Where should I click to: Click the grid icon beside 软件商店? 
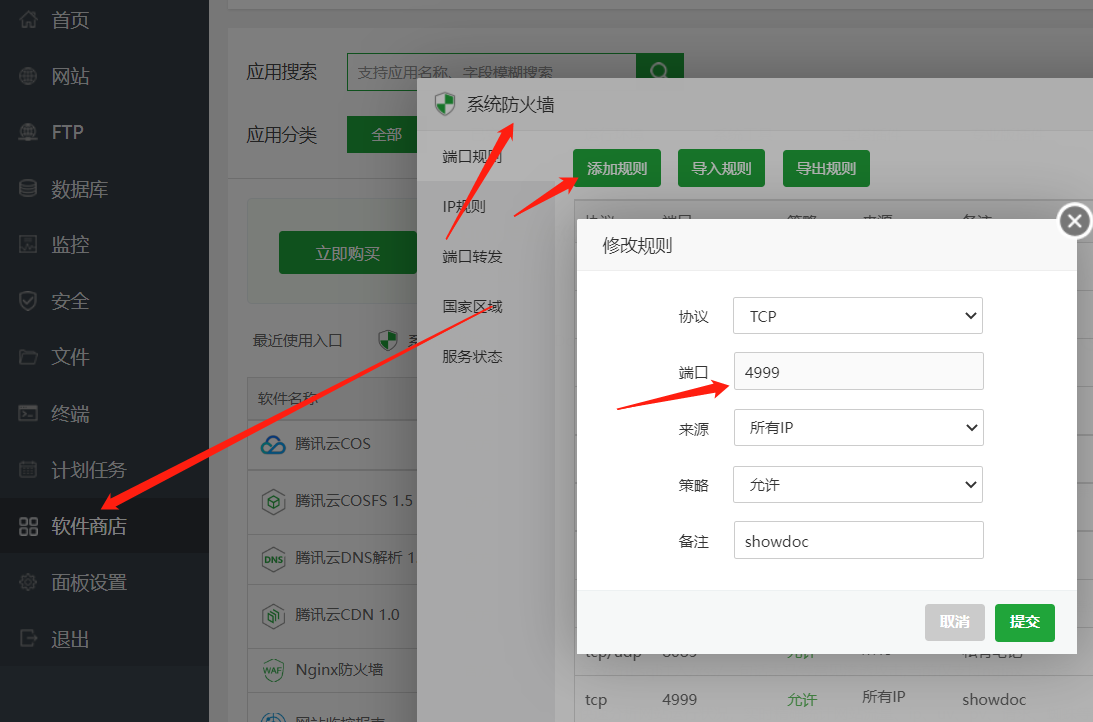click(x=29, y=526)
